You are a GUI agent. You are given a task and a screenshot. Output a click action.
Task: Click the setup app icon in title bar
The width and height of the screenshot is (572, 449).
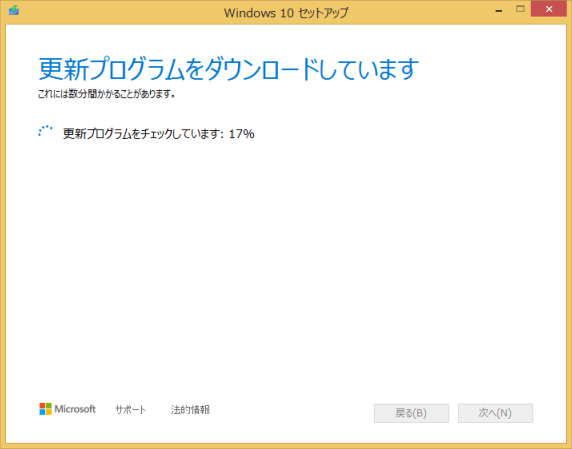(x=14, y=10)
